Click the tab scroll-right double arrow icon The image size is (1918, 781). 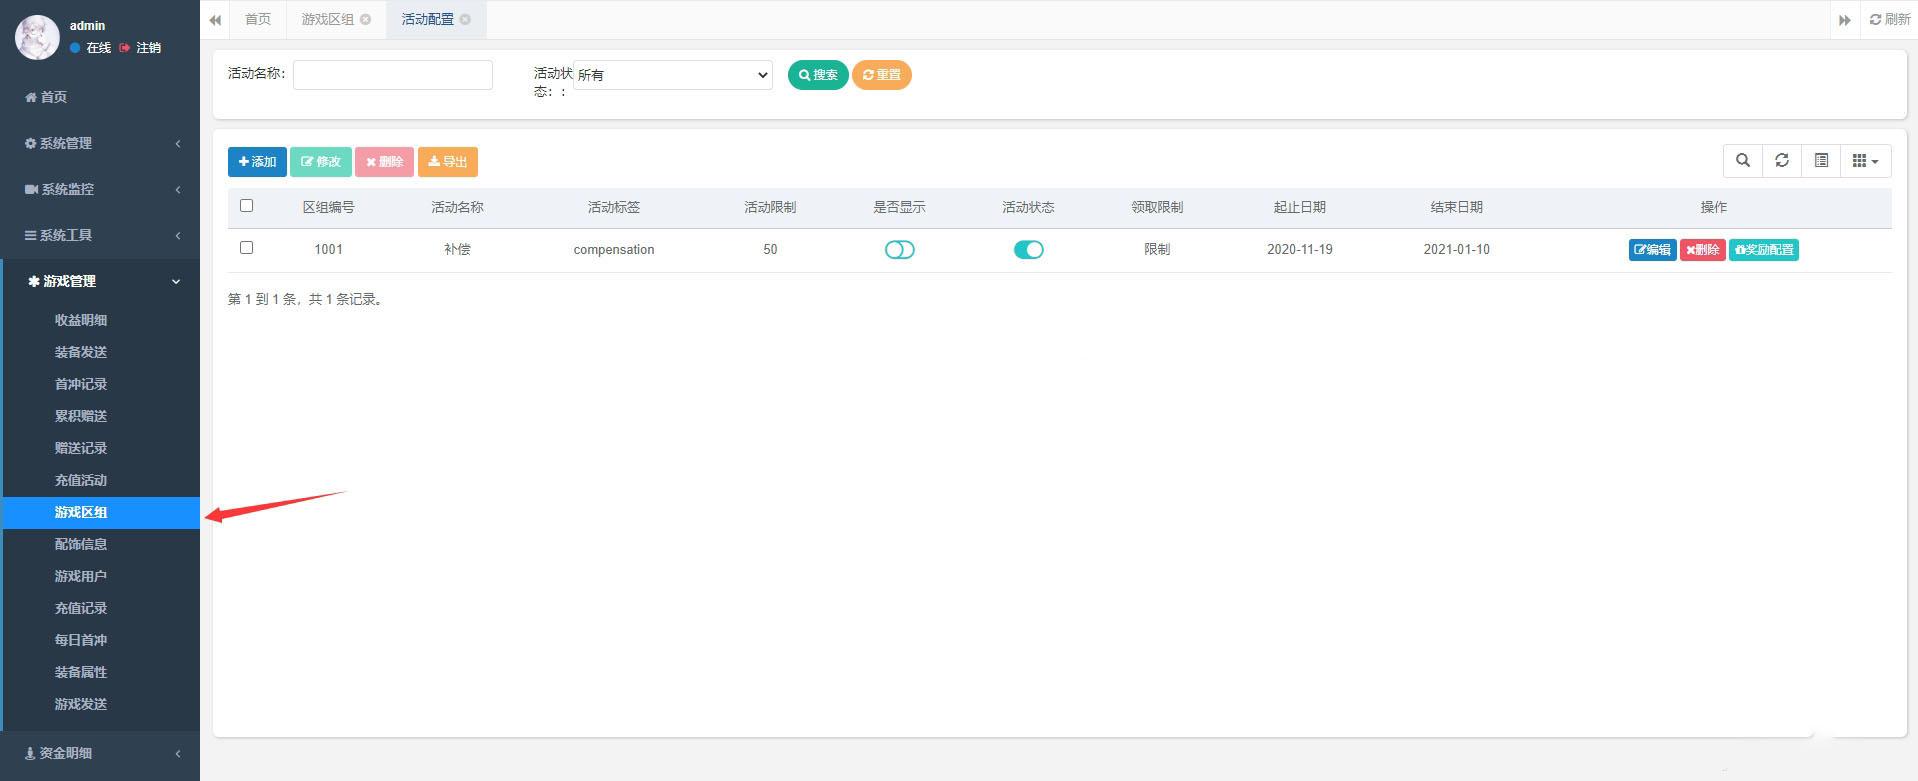[x=1845, y=20]
